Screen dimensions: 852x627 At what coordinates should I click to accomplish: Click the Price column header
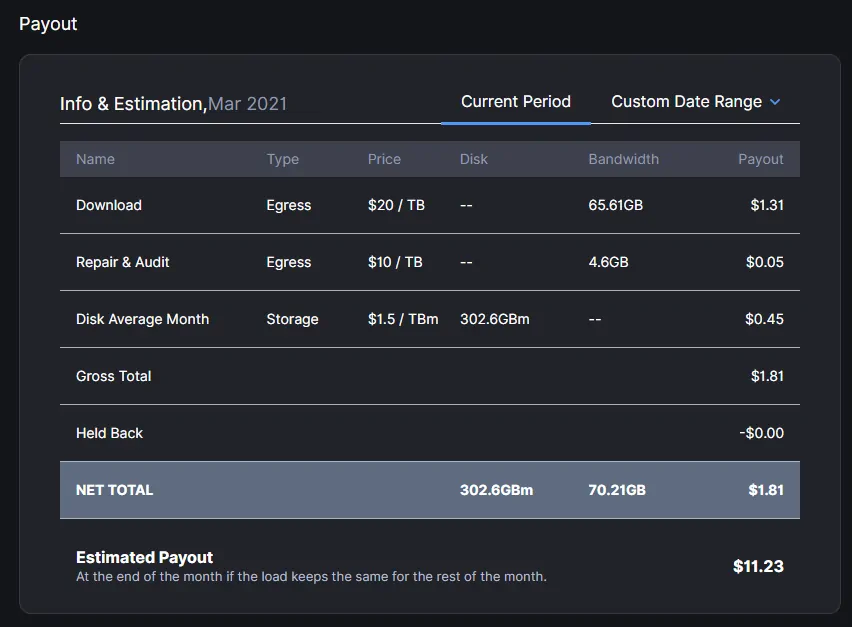(x=384, y=159)
